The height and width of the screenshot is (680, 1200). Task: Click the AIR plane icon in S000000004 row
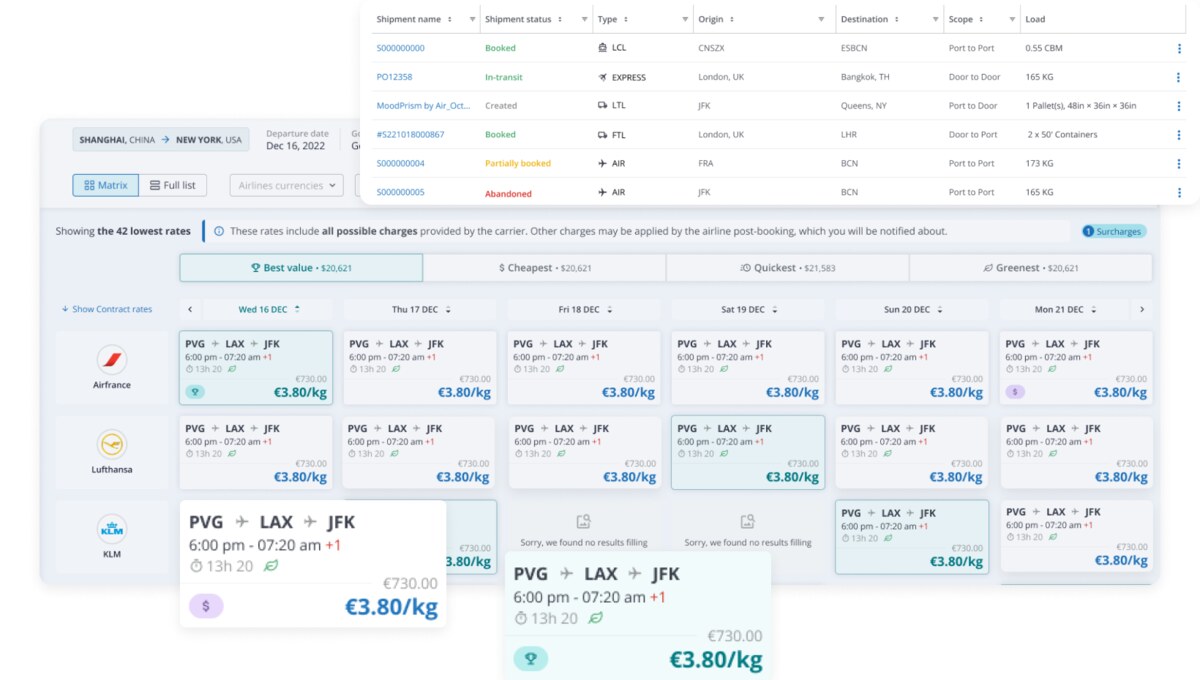pos(602,163)
